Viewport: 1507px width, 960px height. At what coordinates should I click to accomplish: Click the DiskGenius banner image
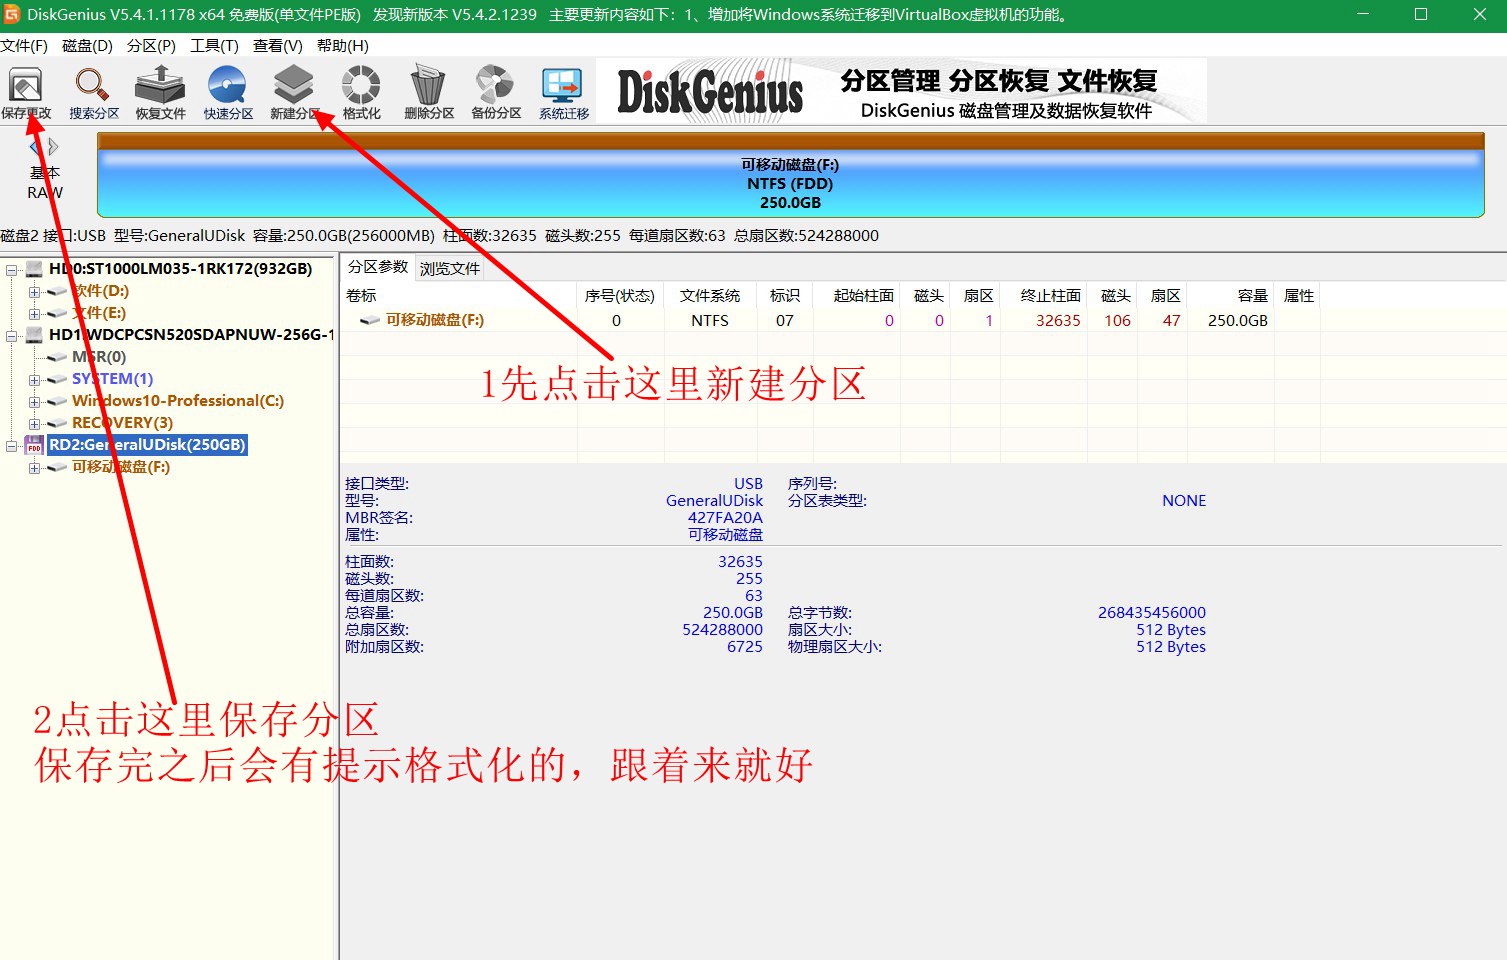click(902, 91)
